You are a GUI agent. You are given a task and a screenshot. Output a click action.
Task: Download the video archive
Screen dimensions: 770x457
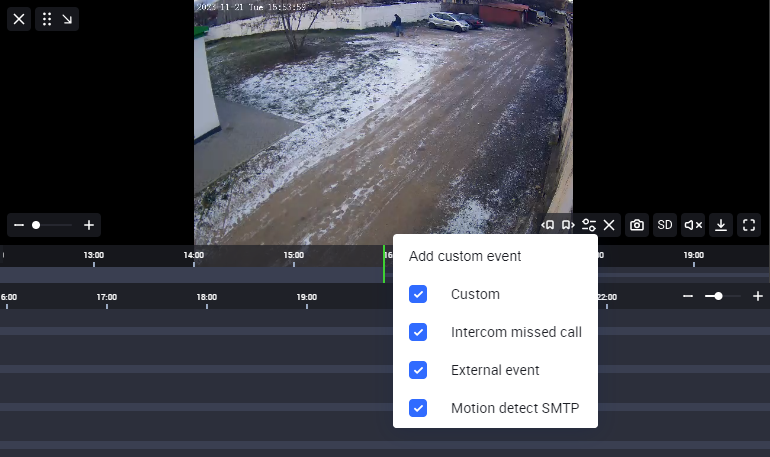721,225
